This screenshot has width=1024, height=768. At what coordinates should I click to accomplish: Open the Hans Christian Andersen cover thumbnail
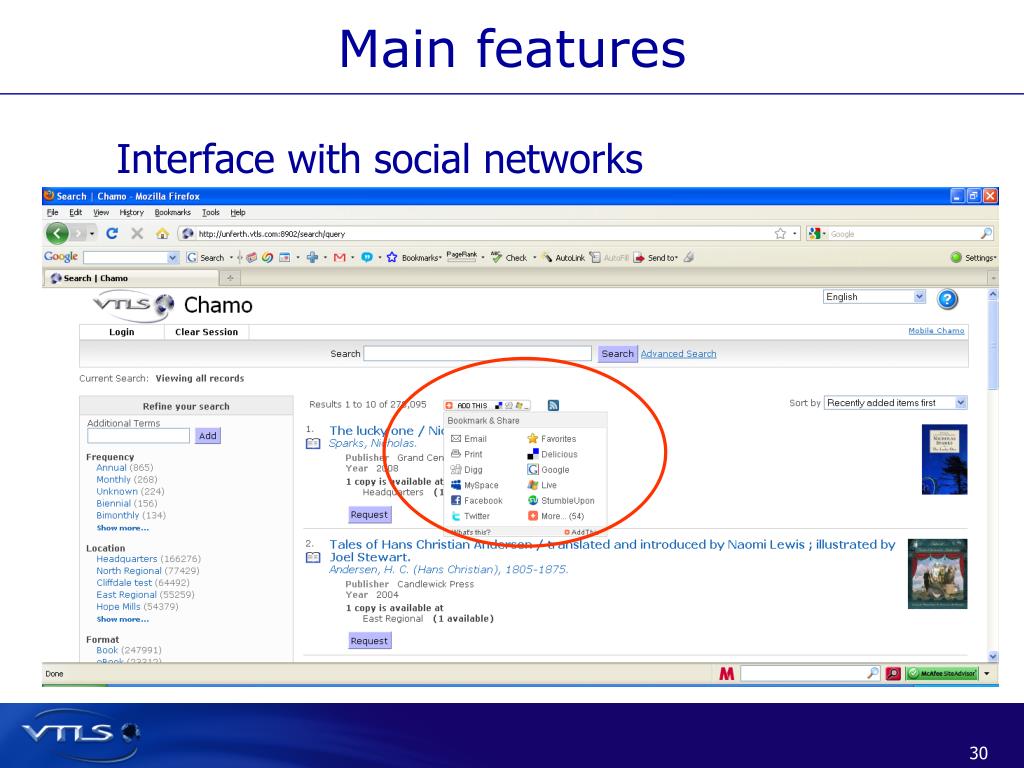pyautogui.click(x=937, y=574)
